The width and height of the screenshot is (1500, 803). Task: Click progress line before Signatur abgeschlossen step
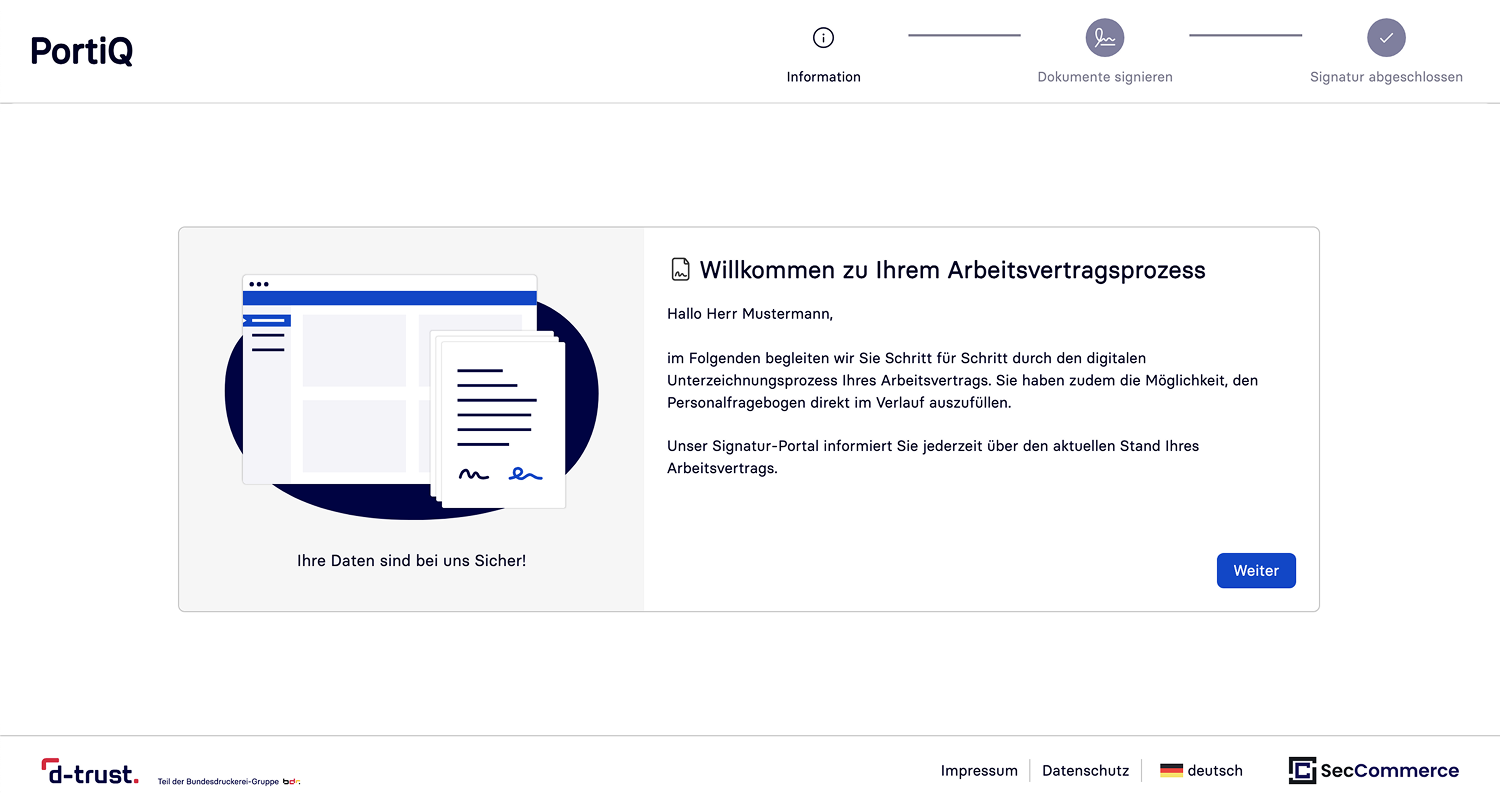click(x=1245, y=36)
